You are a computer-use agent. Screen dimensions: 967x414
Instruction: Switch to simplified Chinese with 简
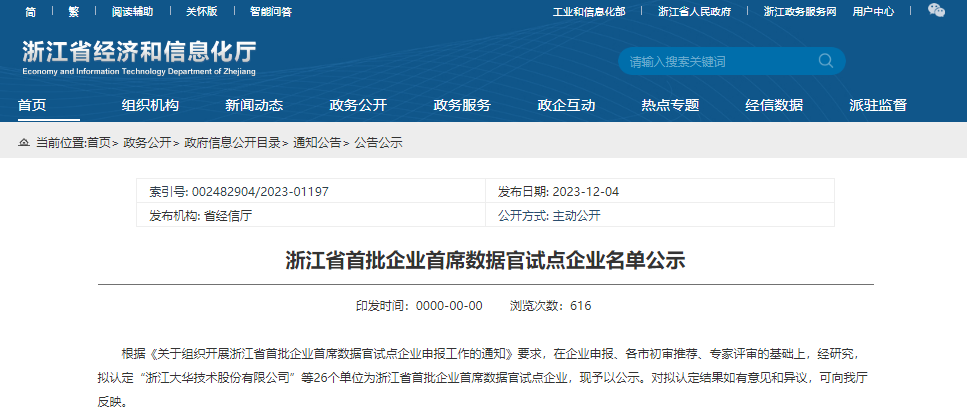point(30,12)
